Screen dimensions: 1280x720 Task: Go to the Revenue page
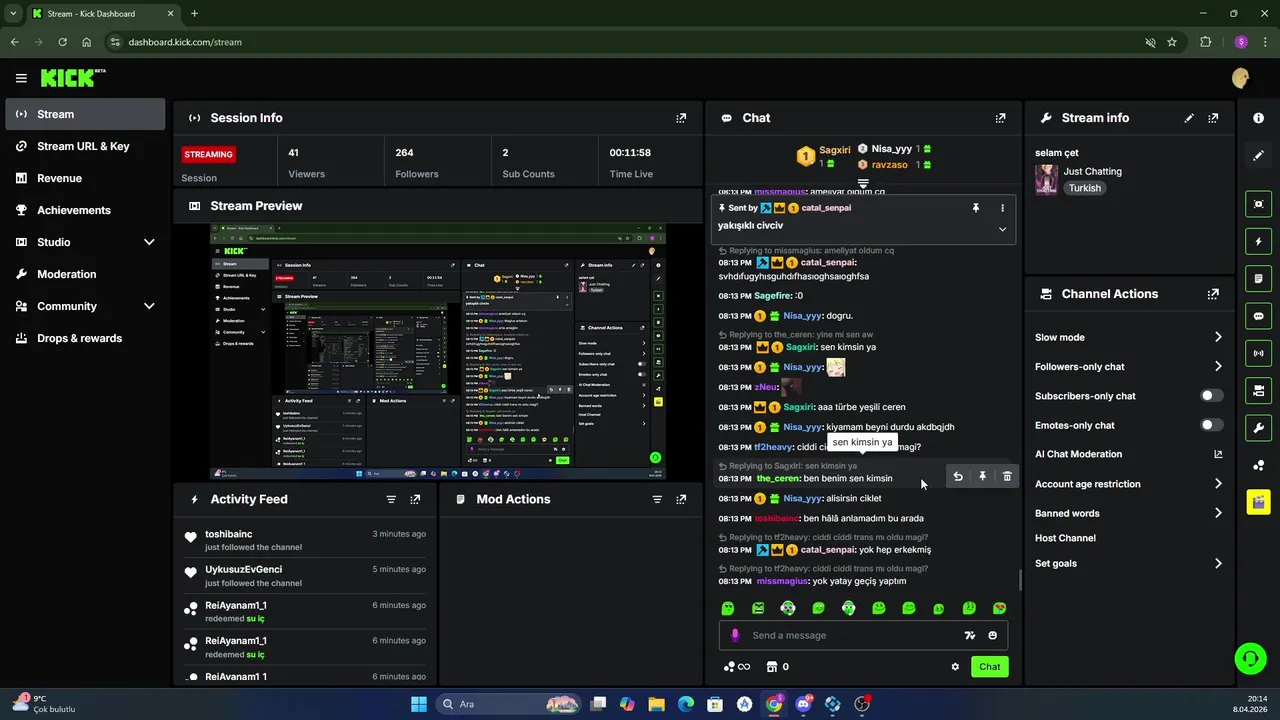[x=85, y=178]
